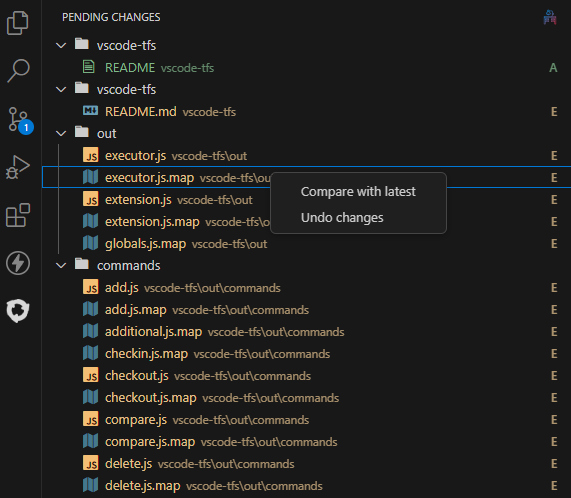Select checkout.js.map file row
Image resolution: width=571 pixels, height=498 pixels.
point(307,398)
